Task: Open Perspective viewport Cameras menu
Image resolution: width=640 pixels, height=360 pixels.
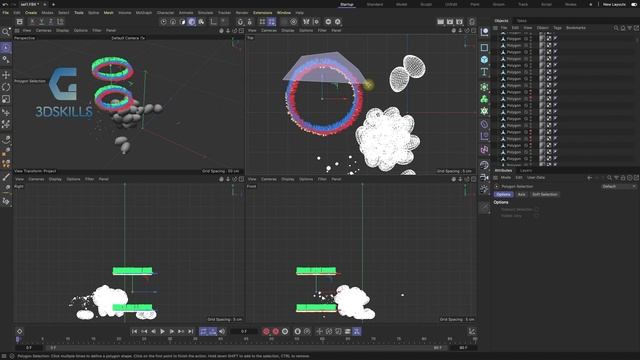Action: click(43, 30)
